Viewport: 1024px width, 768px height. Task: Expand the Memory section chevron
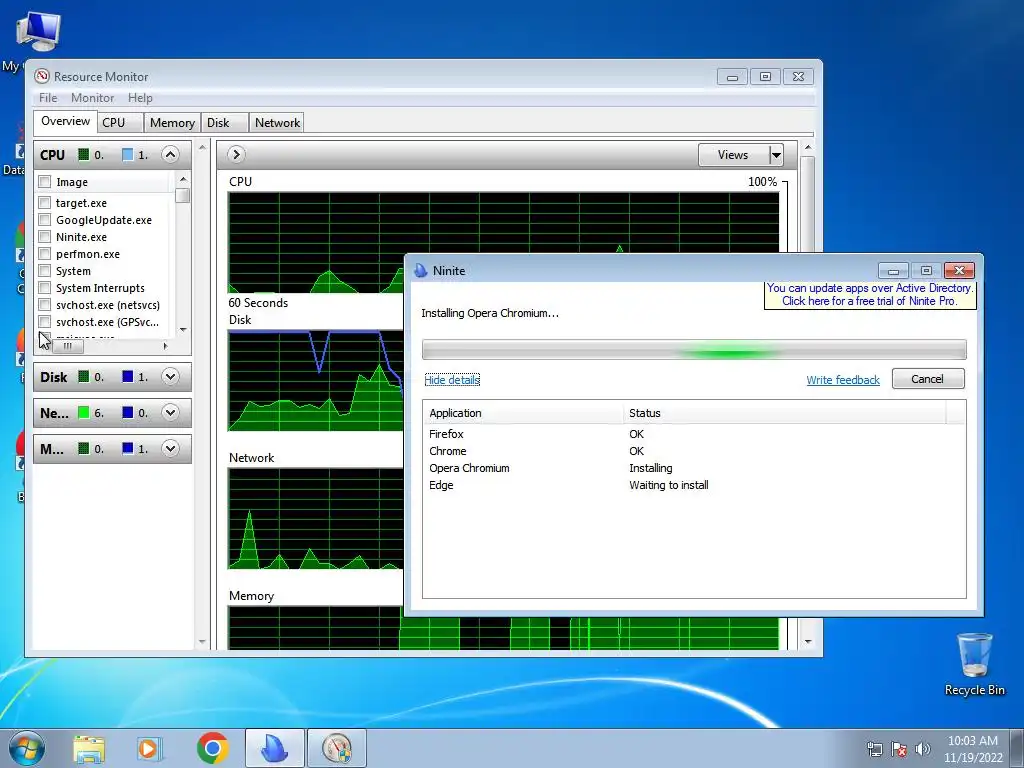(170, 449)
